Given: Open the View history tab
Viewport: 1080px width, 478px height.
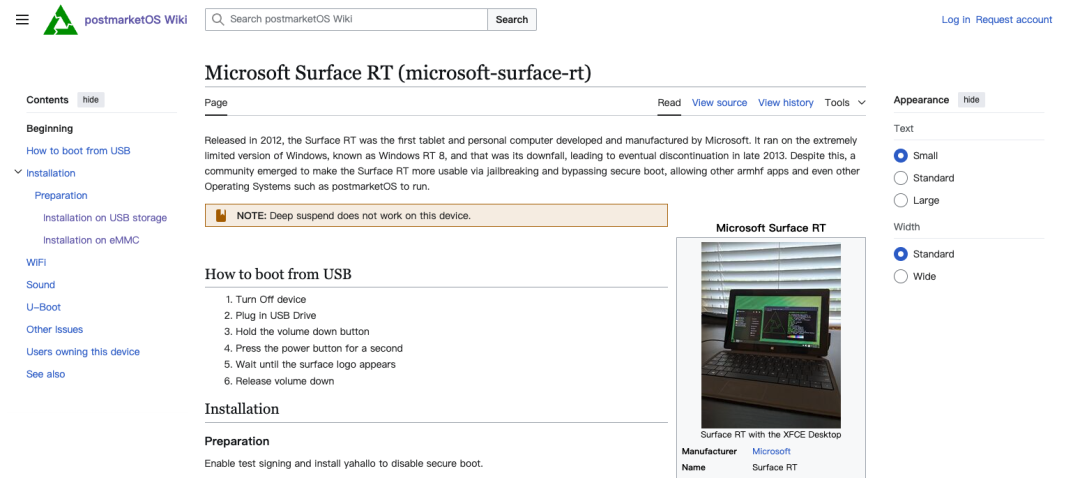Looking at the screenshot, I should pyautogui.click(x=785, y=103).
